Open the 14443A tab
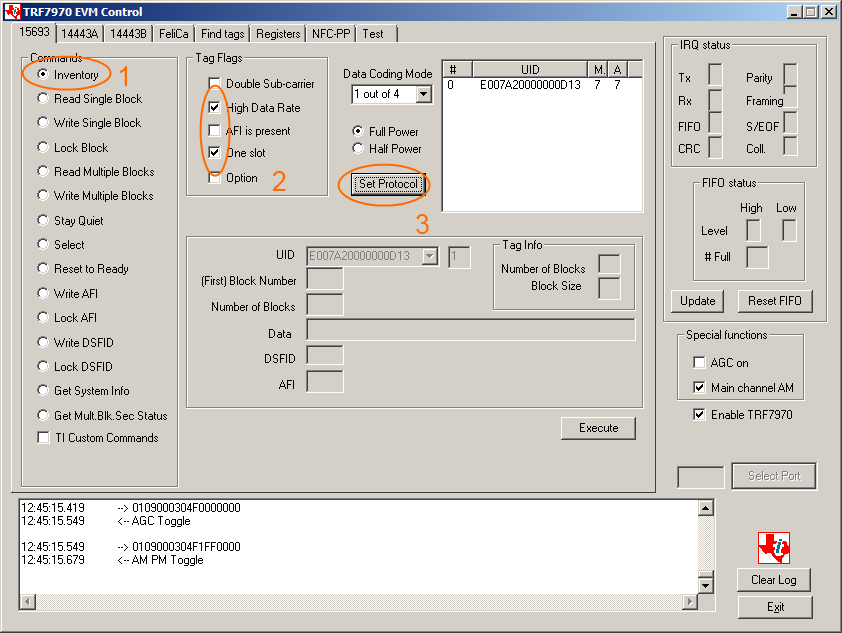The width and height of the screenshot is (842, 633). [79, 34]
